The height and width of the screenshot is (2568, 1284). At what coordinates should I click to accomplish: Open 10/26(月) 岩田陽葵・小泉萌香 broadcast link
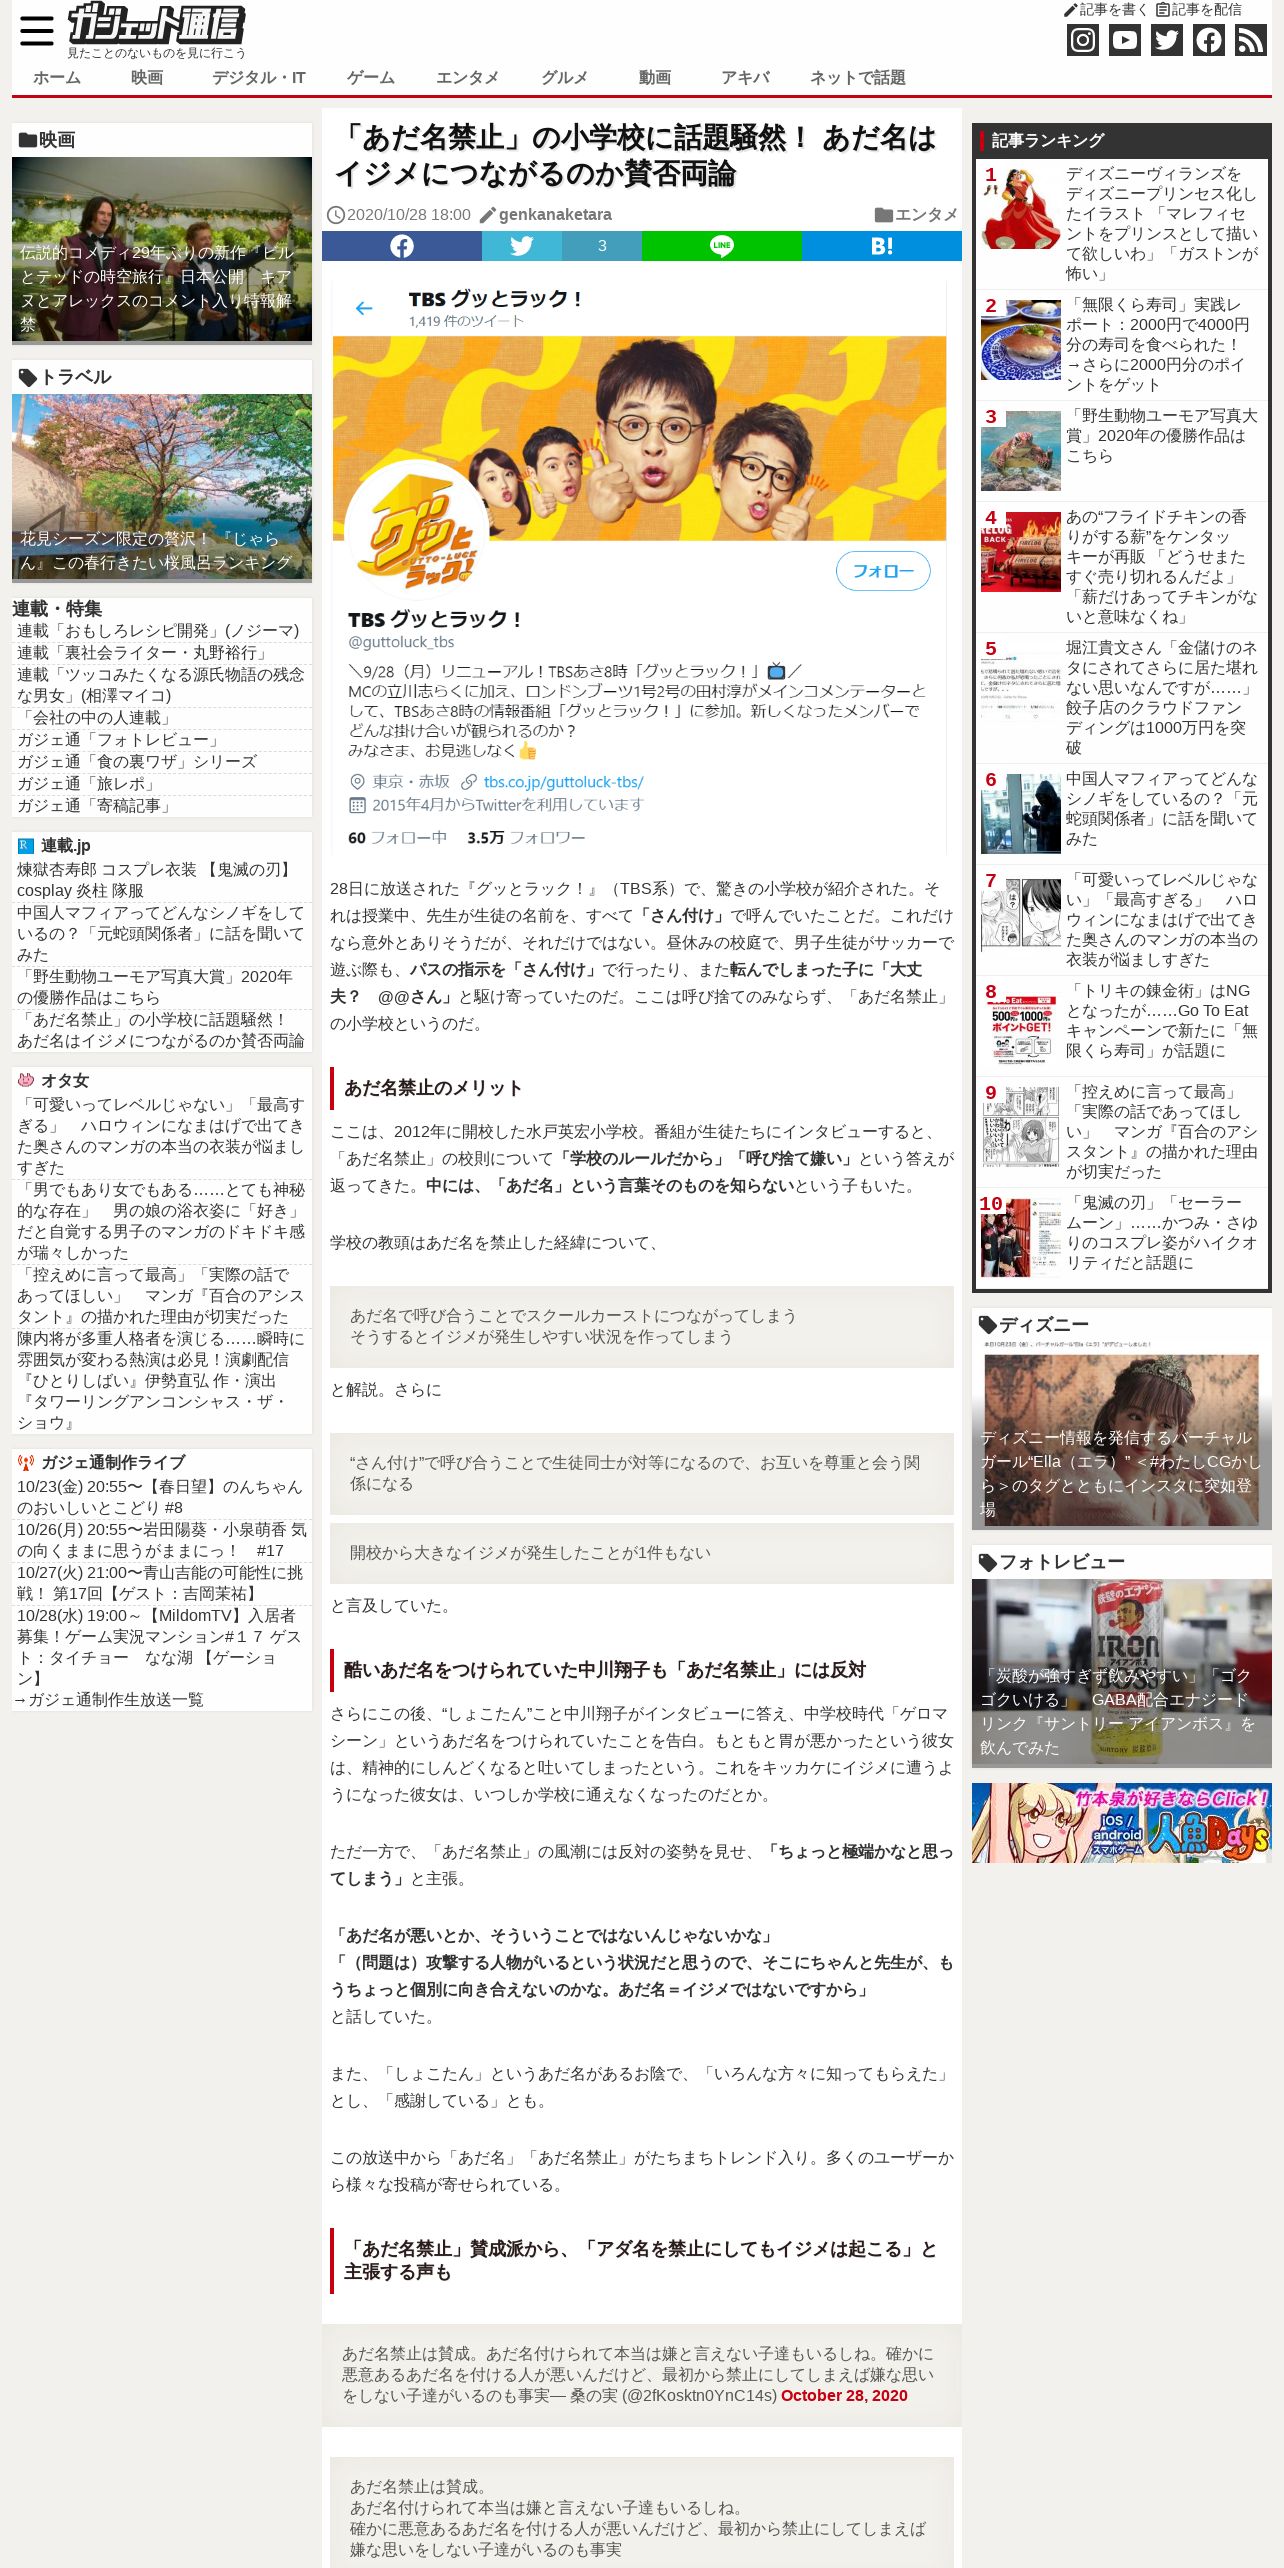point(162,1540)
